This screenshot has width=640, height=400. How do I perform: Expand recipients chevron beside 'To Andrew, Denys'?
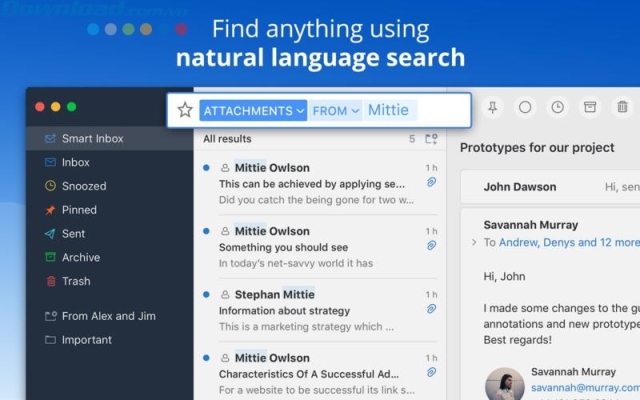[474, 242]
